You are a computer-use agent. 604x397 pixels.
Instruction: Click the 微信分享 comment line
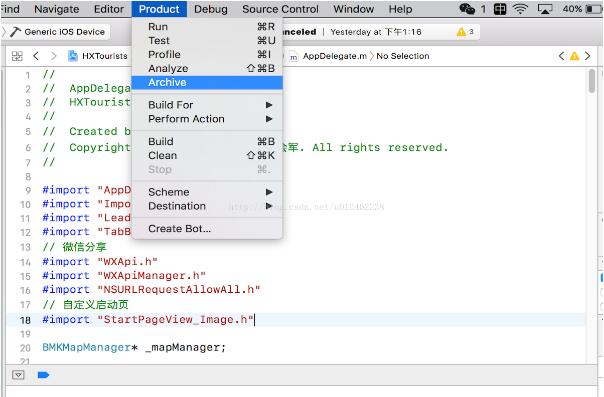click(74, 247)
